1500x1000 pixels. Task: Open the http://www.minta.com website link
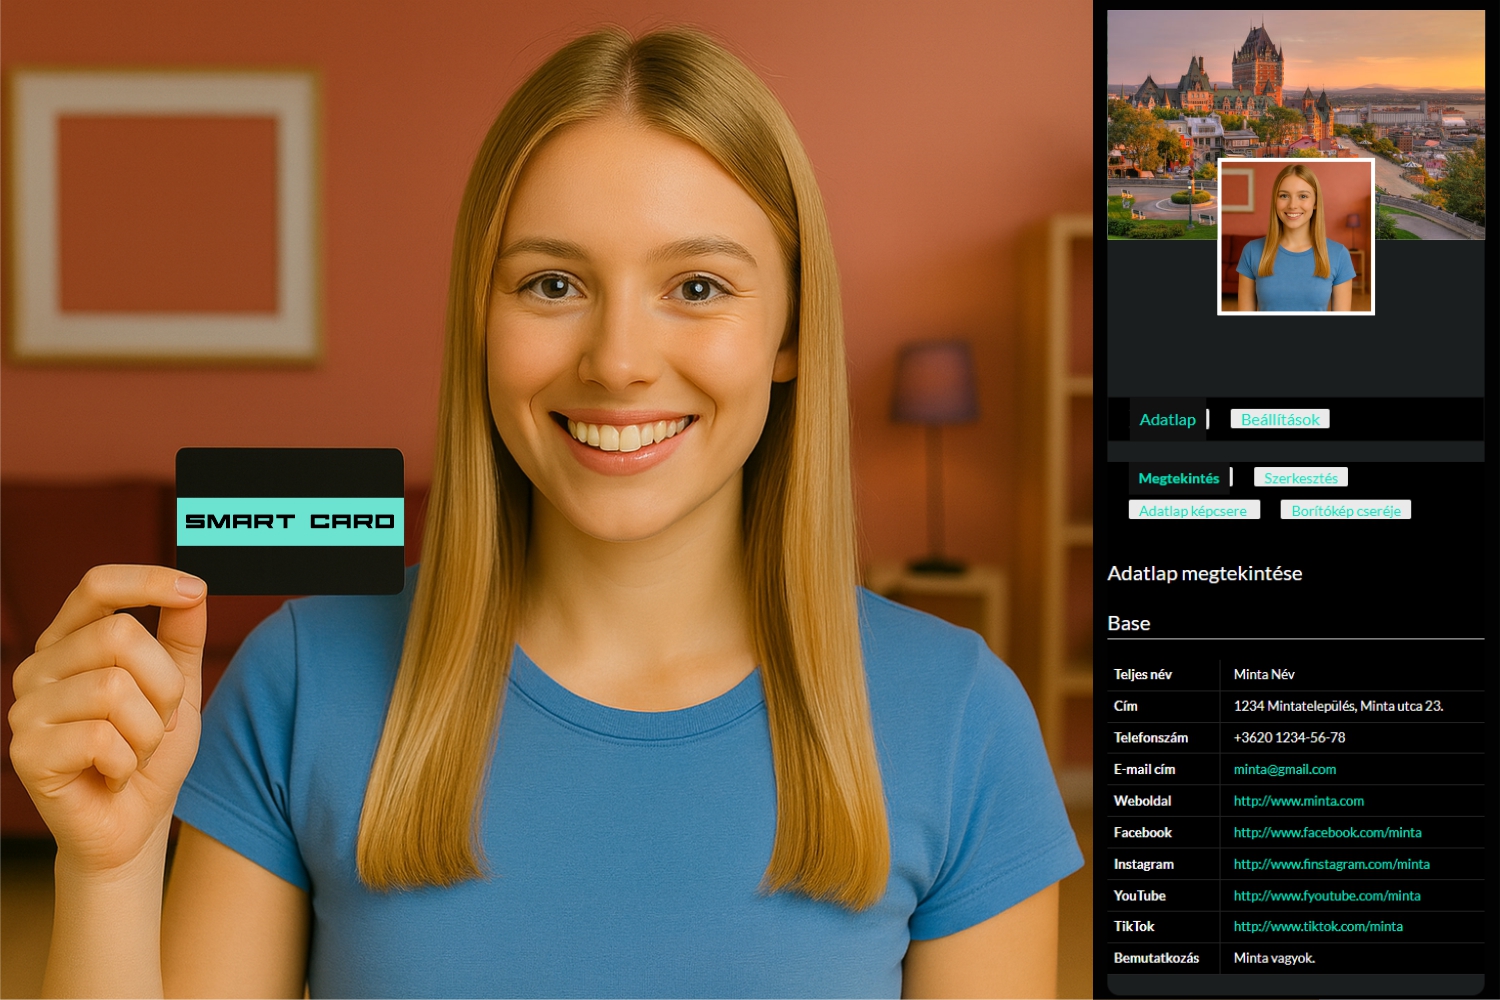pyautogui.click(x=1298, y=801)
